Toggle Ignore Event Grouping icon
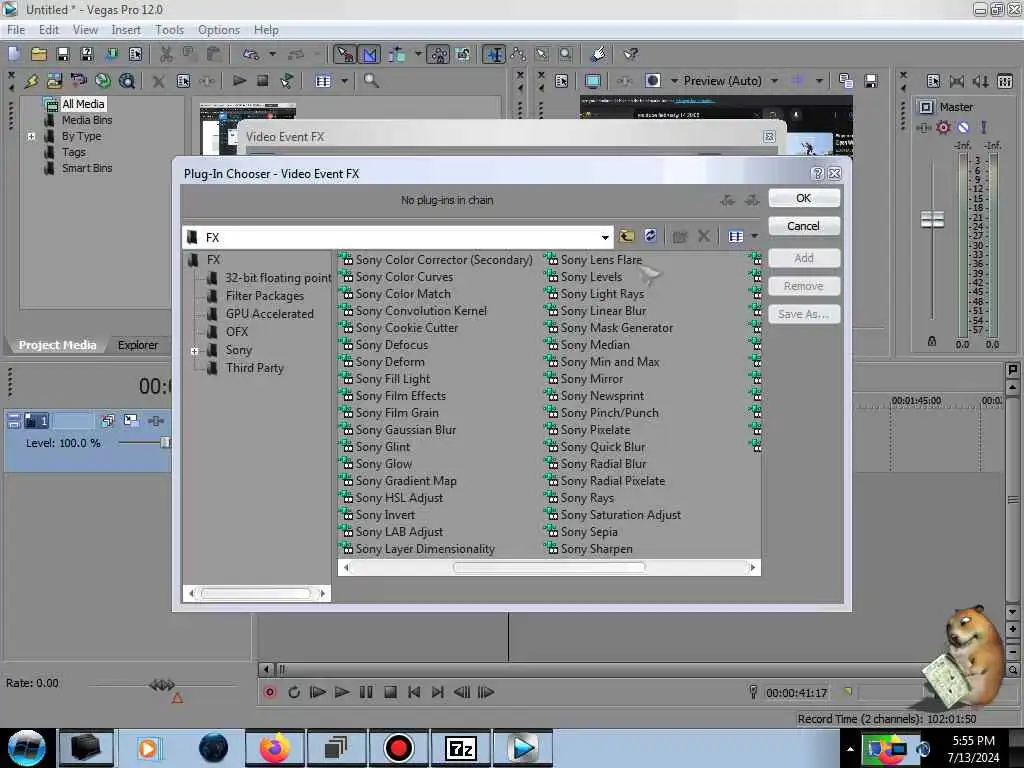The height and width of the screenshot is (768, 1024). tap(463, 54)
